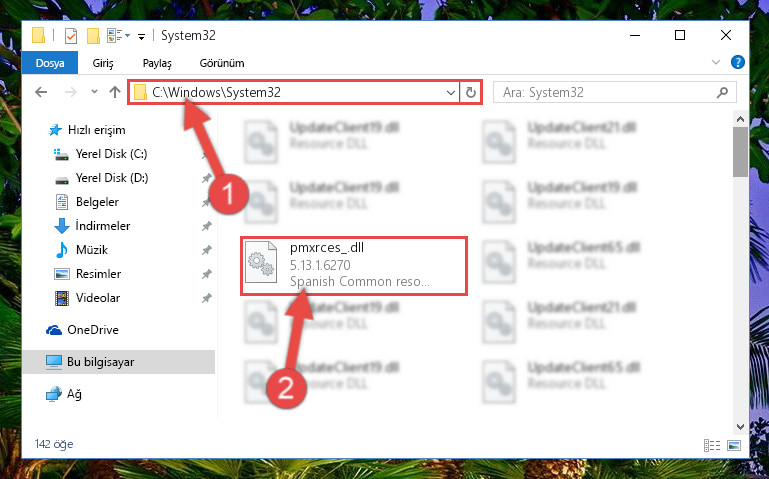Switch to large icons view layout

point(734,445)
